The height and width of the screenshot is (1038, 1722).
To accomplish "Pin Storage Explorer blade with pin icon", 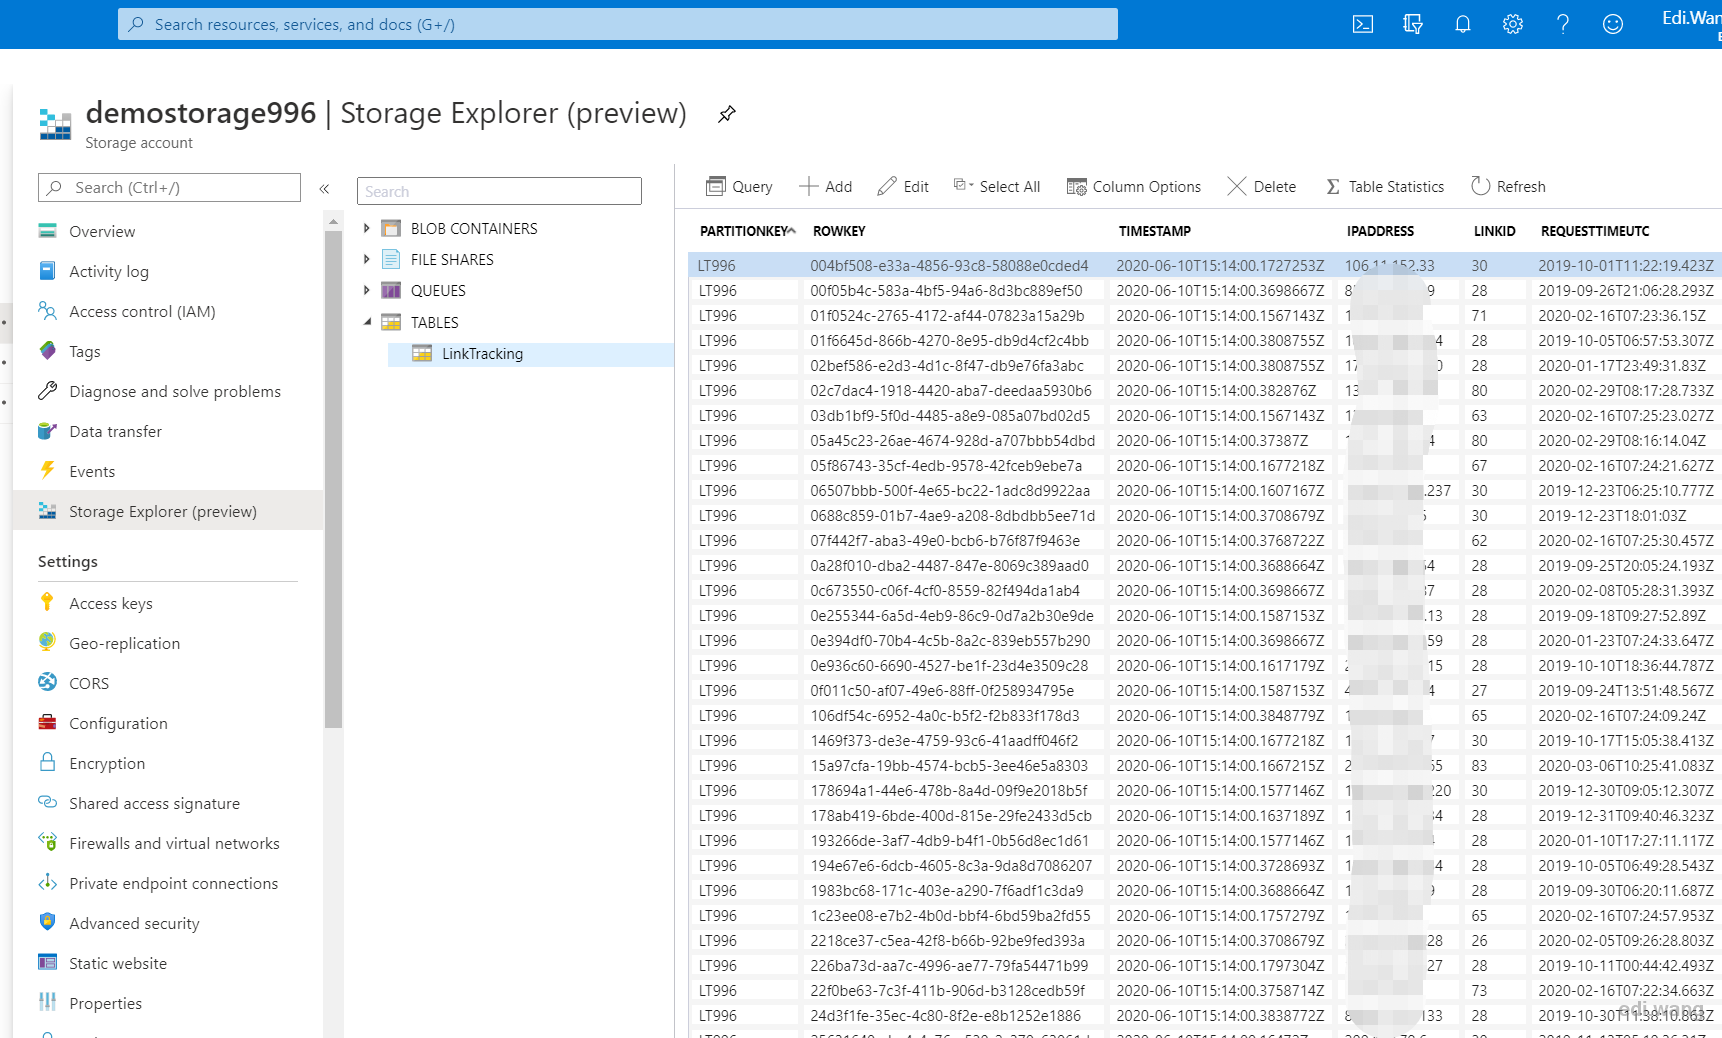I will point(727,114).
